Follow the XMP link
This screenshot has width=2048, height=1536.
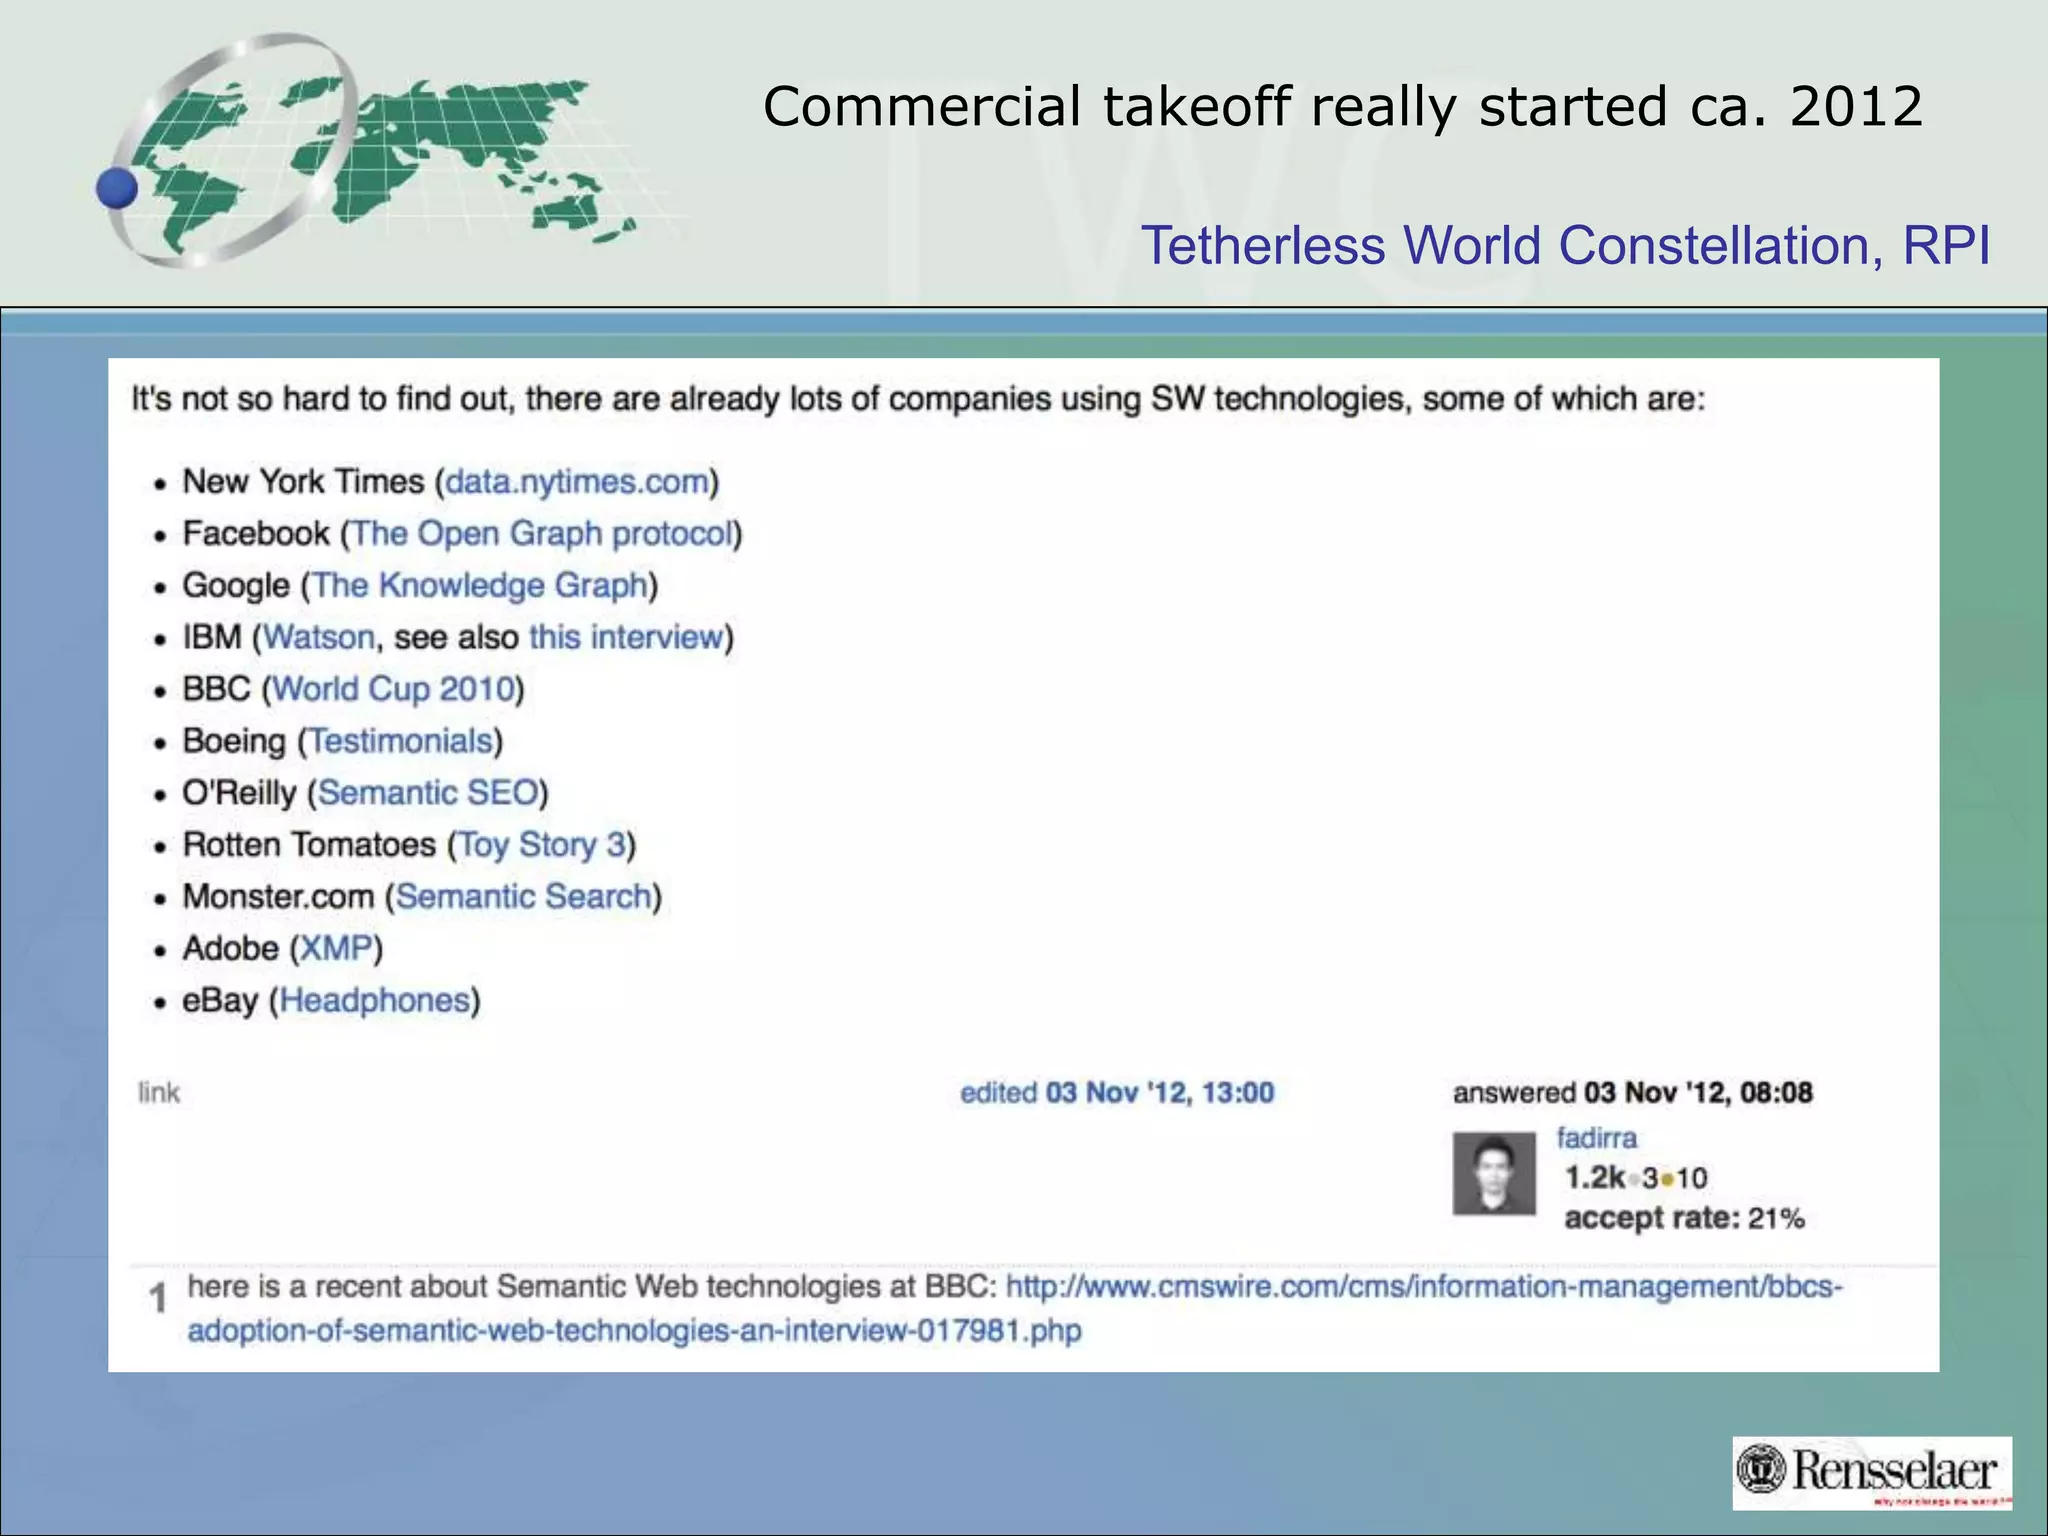pyautogui.click(x=337, y=948)
